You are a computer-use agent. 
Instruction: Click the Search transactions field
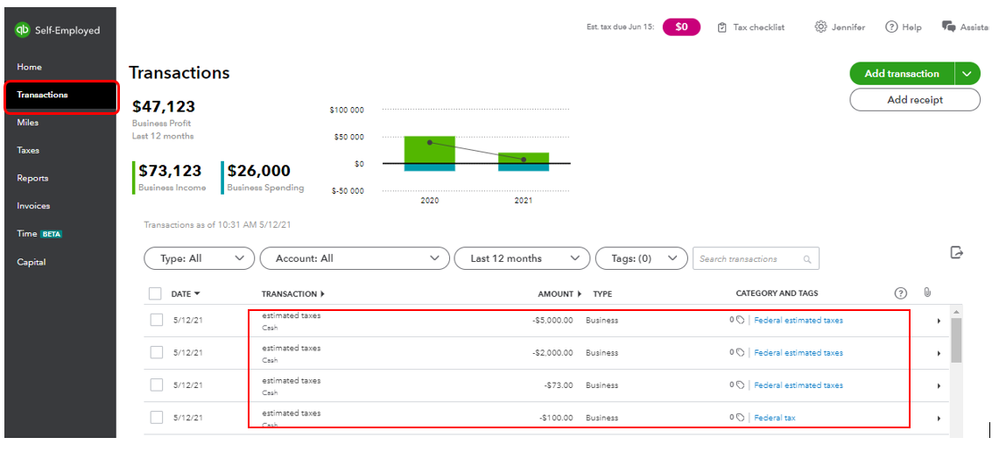pyautogui.click(x=756, y=259)
